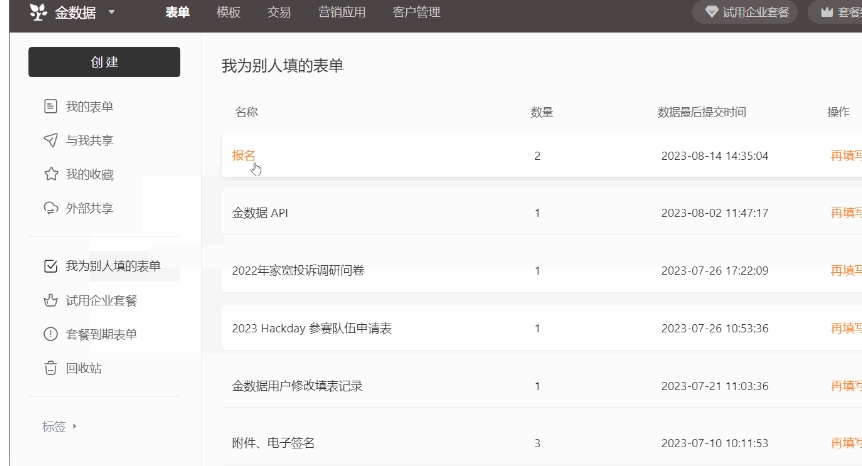Click 再填写 for 报名 row
Viewport: 862px width, 466px height.
[x=846, y=156]
